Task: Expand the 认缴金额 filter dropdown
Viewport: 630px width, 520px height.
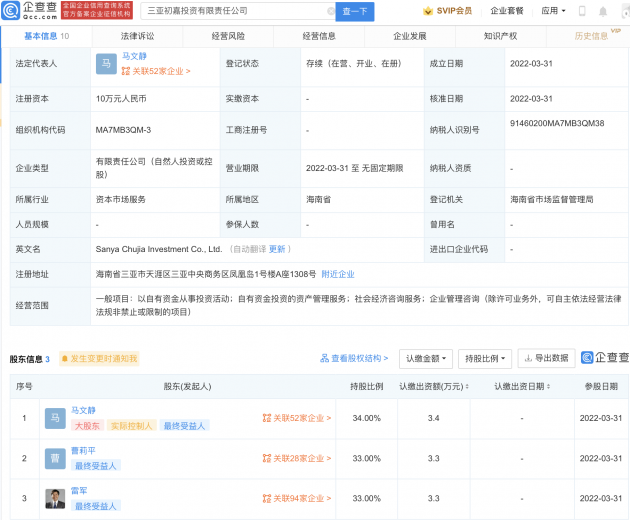Action: click(x=426, y=358)
